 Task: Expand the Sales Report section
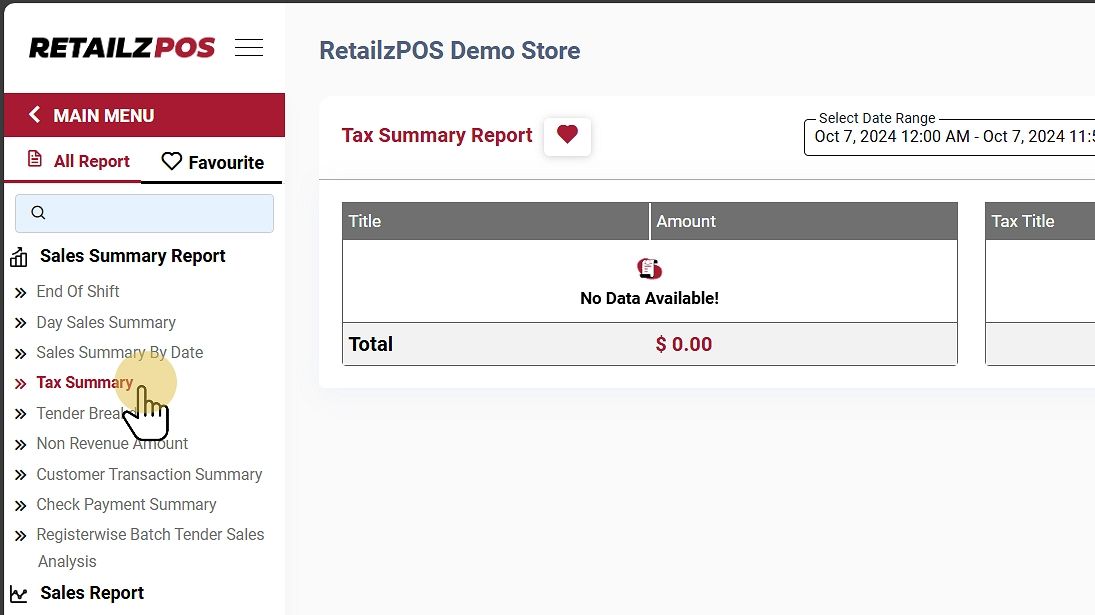click(92, 593)
